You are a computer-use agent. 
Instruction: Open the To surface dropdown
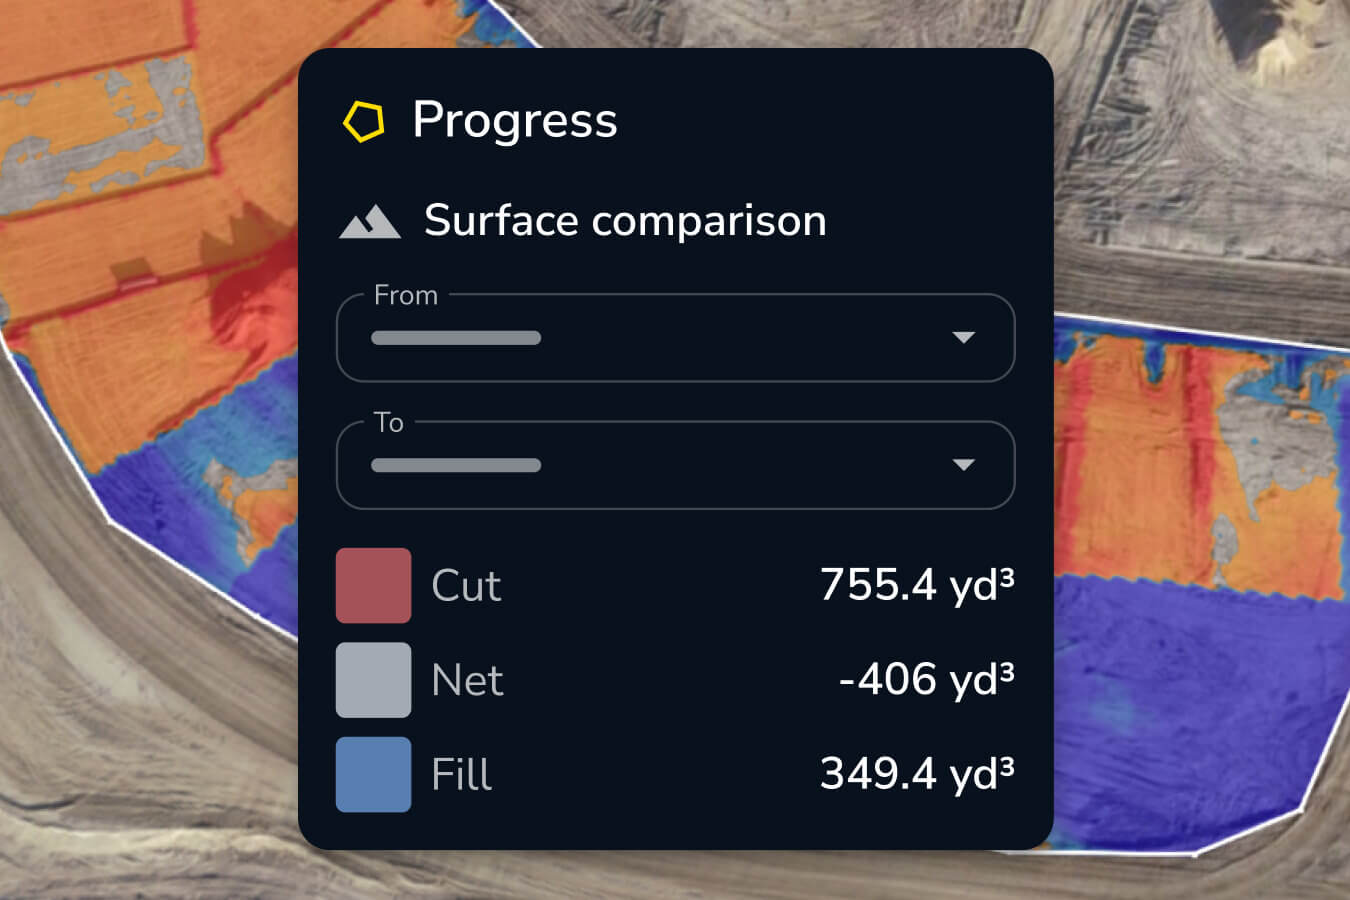675,465
